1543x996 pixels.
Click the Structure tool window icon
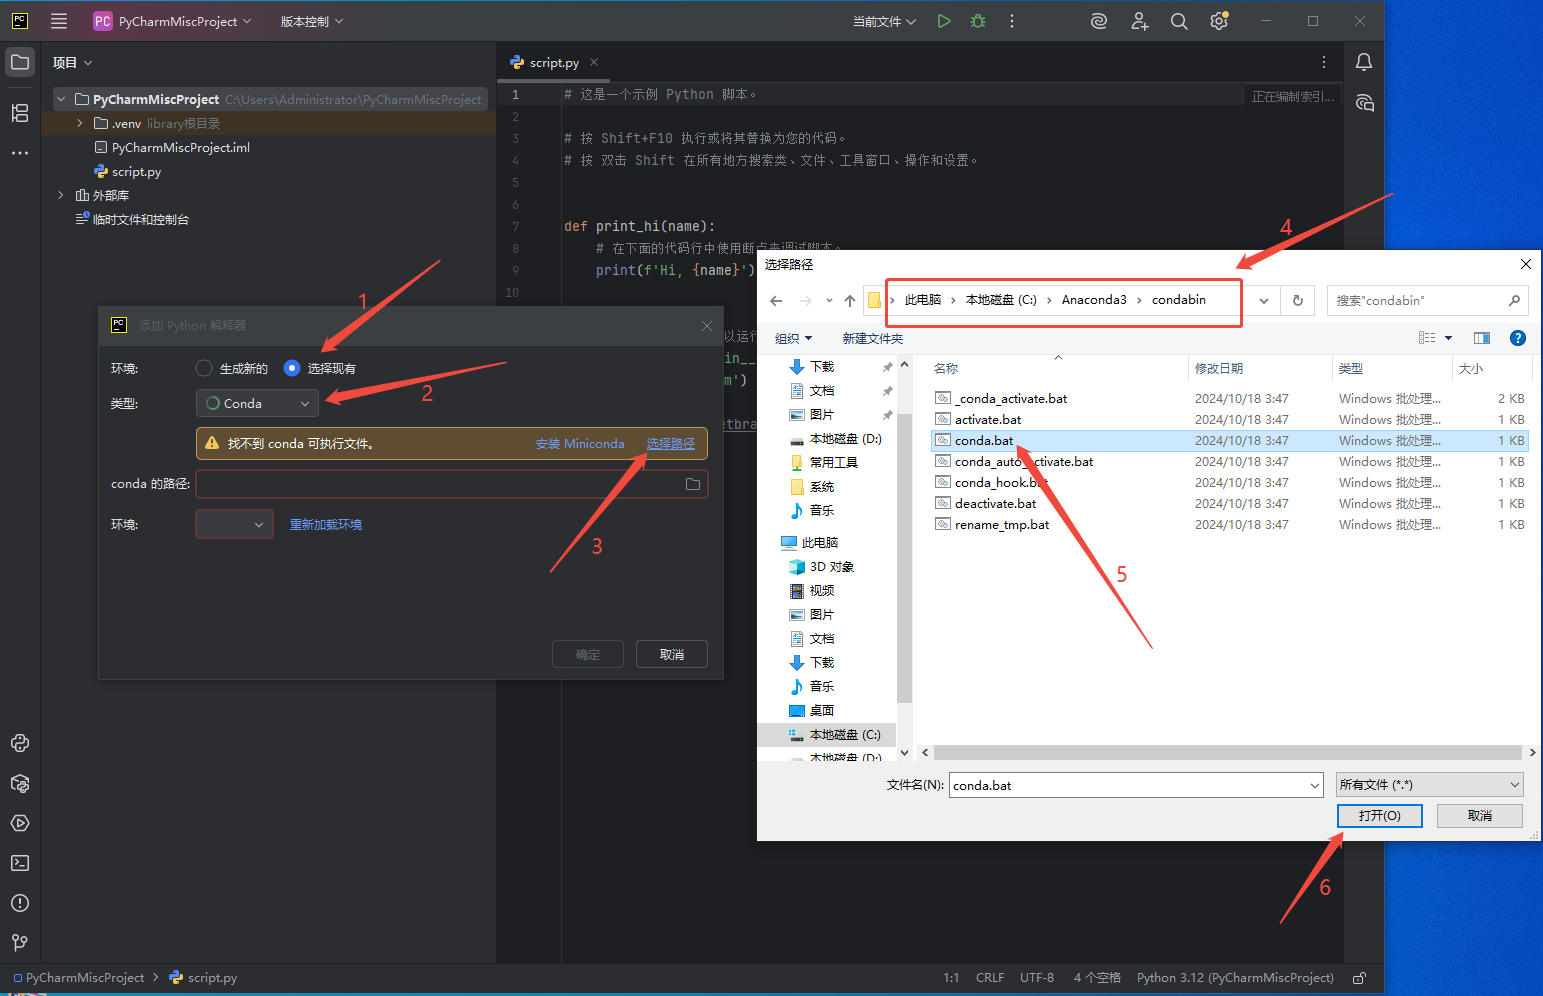pyautogui.click(x=20, y=113)
